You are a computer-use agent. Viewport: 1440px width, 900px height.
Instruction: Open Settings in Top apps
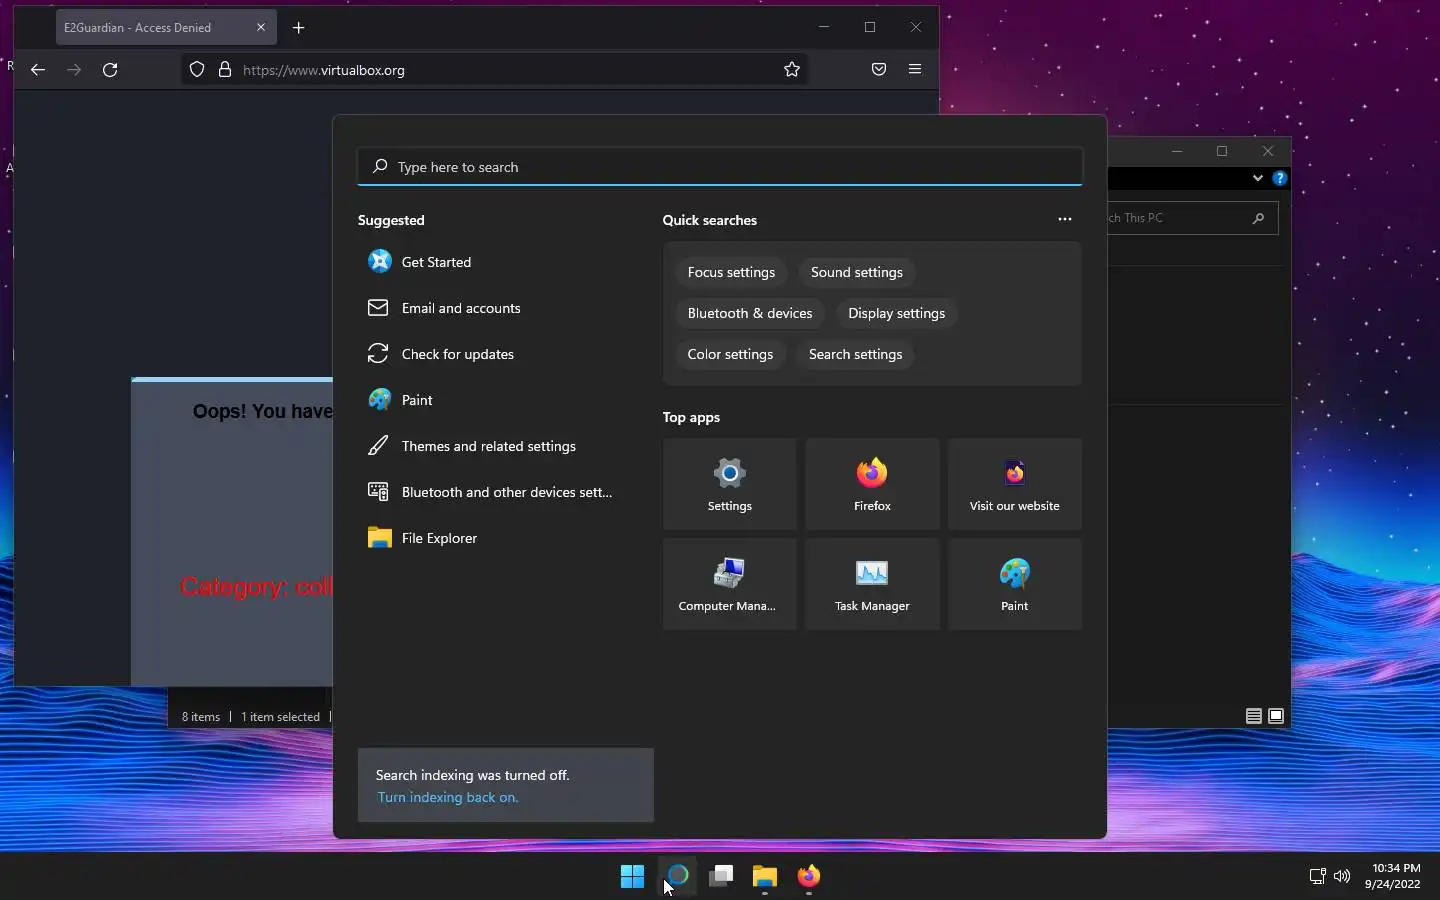point(730,485)
